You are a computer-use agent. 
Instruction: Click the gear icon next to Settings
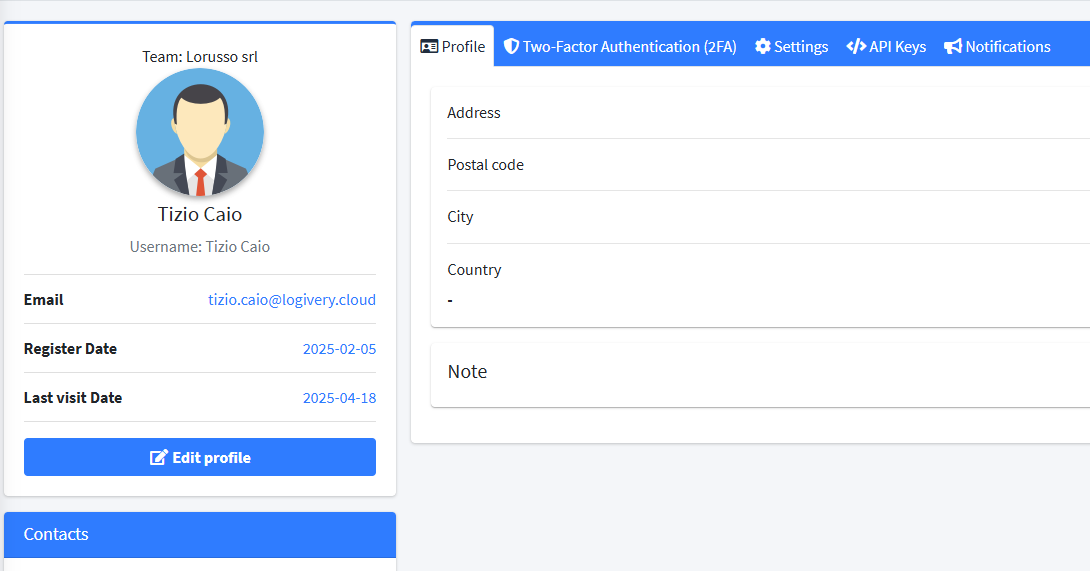763,47
